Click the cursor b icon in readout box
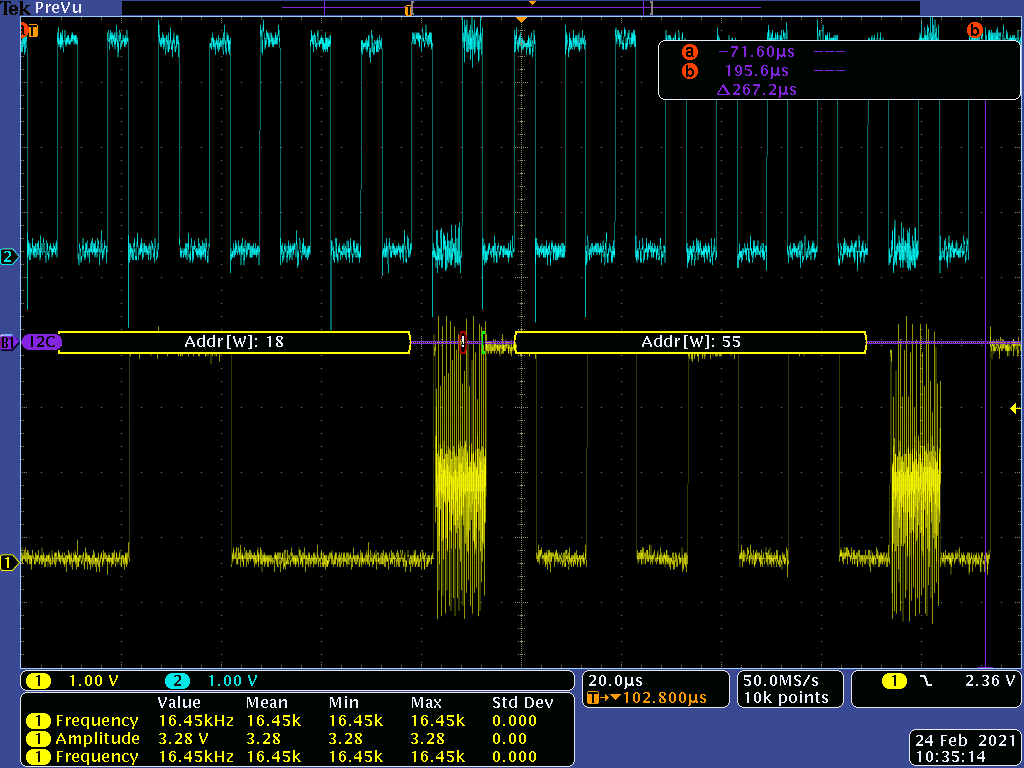The image size is (1024, 768). 689,71
